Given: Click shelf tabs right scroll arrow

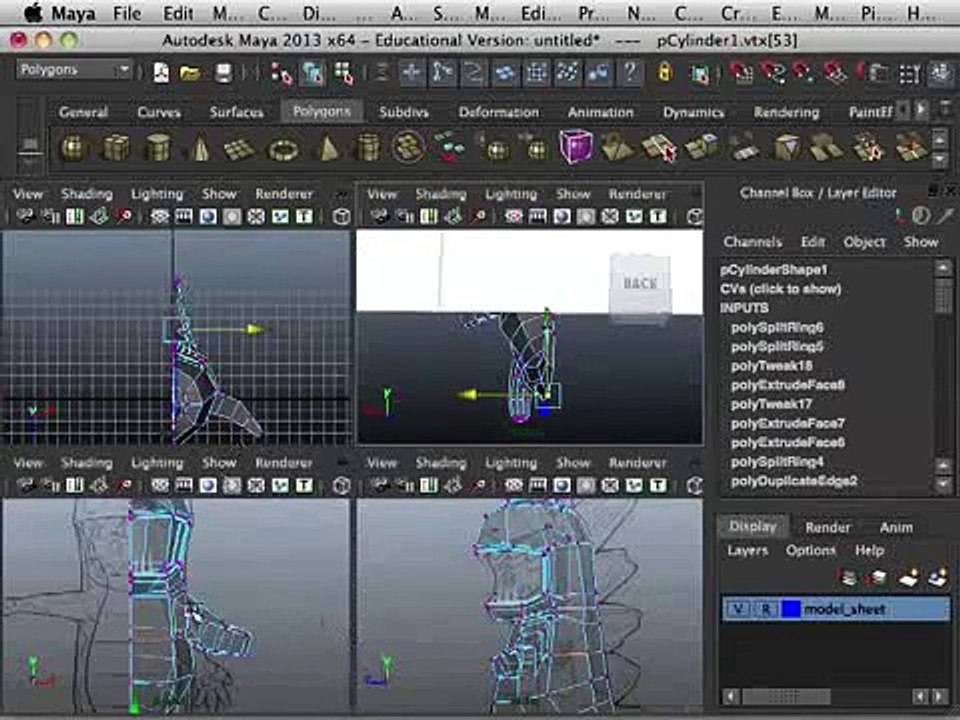Looking at the screenshot, I should (x=920, y=111).
